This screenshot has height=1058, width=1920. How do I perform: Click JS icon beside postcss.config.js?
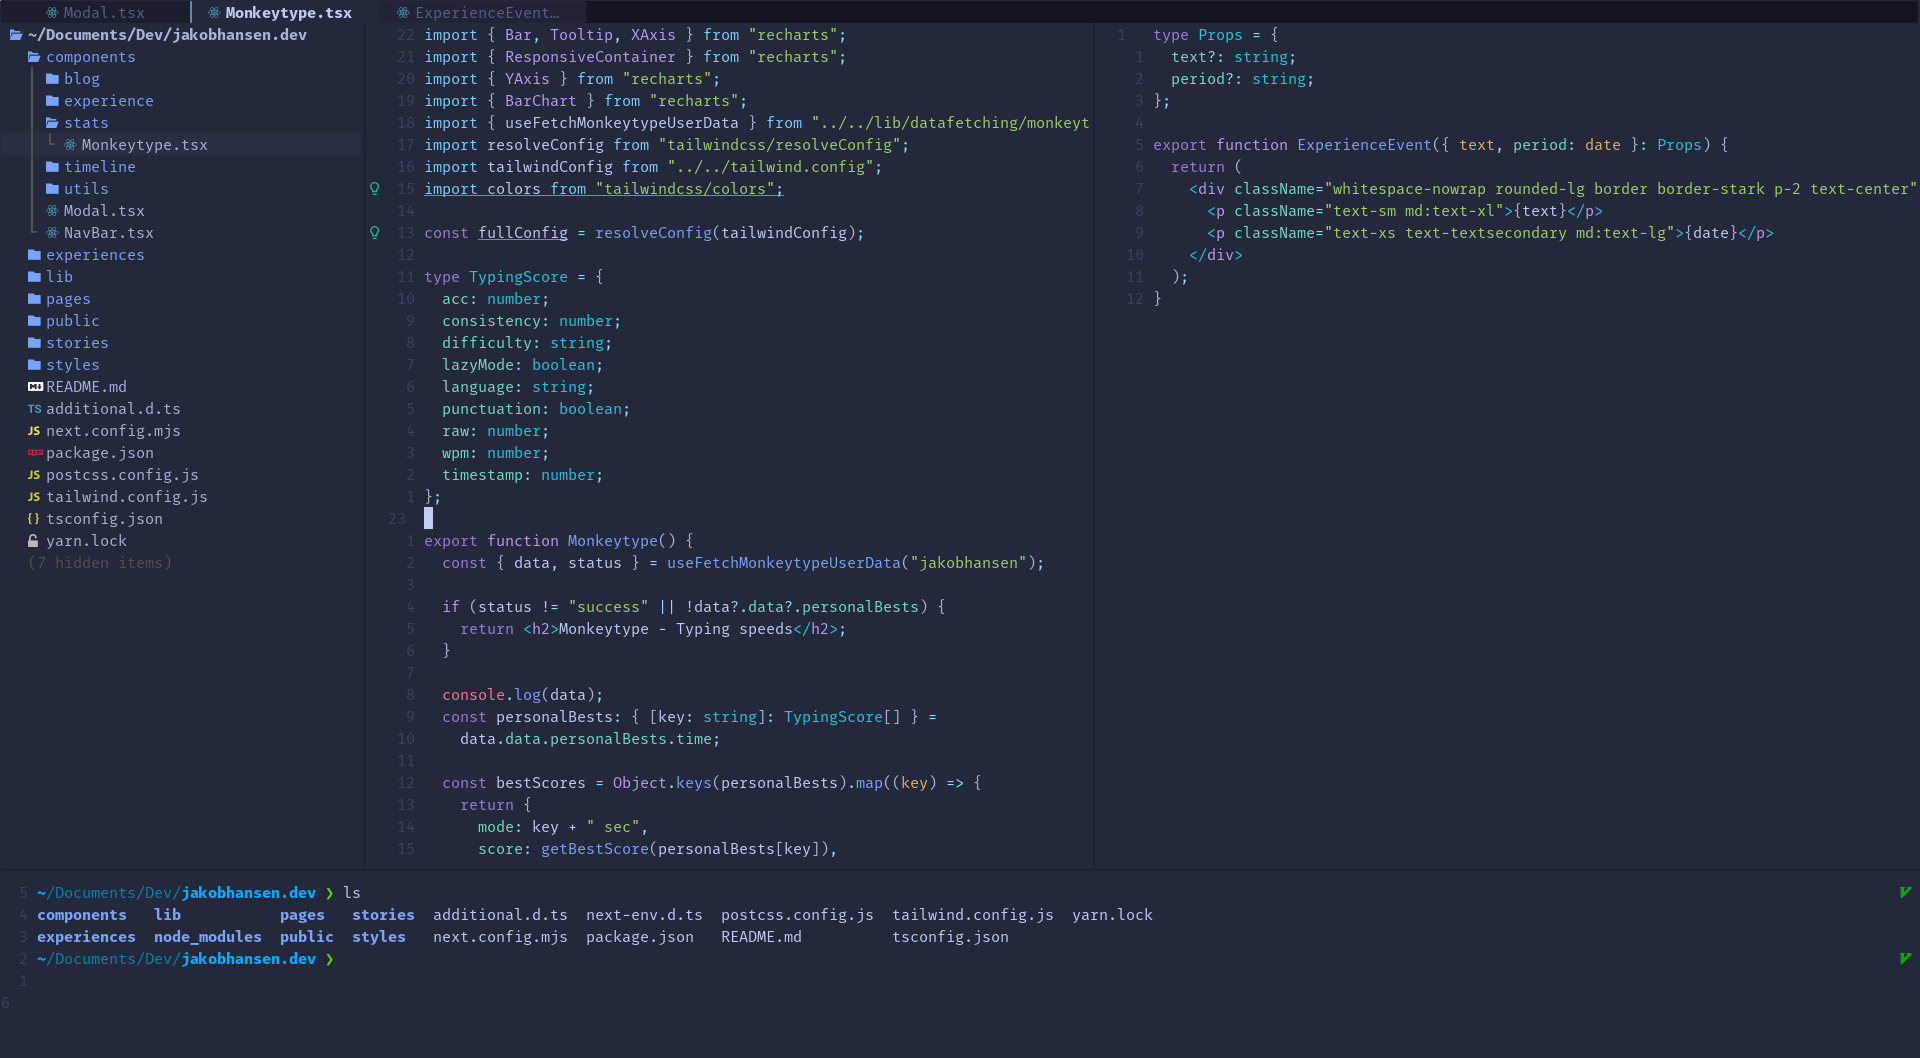(x=34, y=475)
